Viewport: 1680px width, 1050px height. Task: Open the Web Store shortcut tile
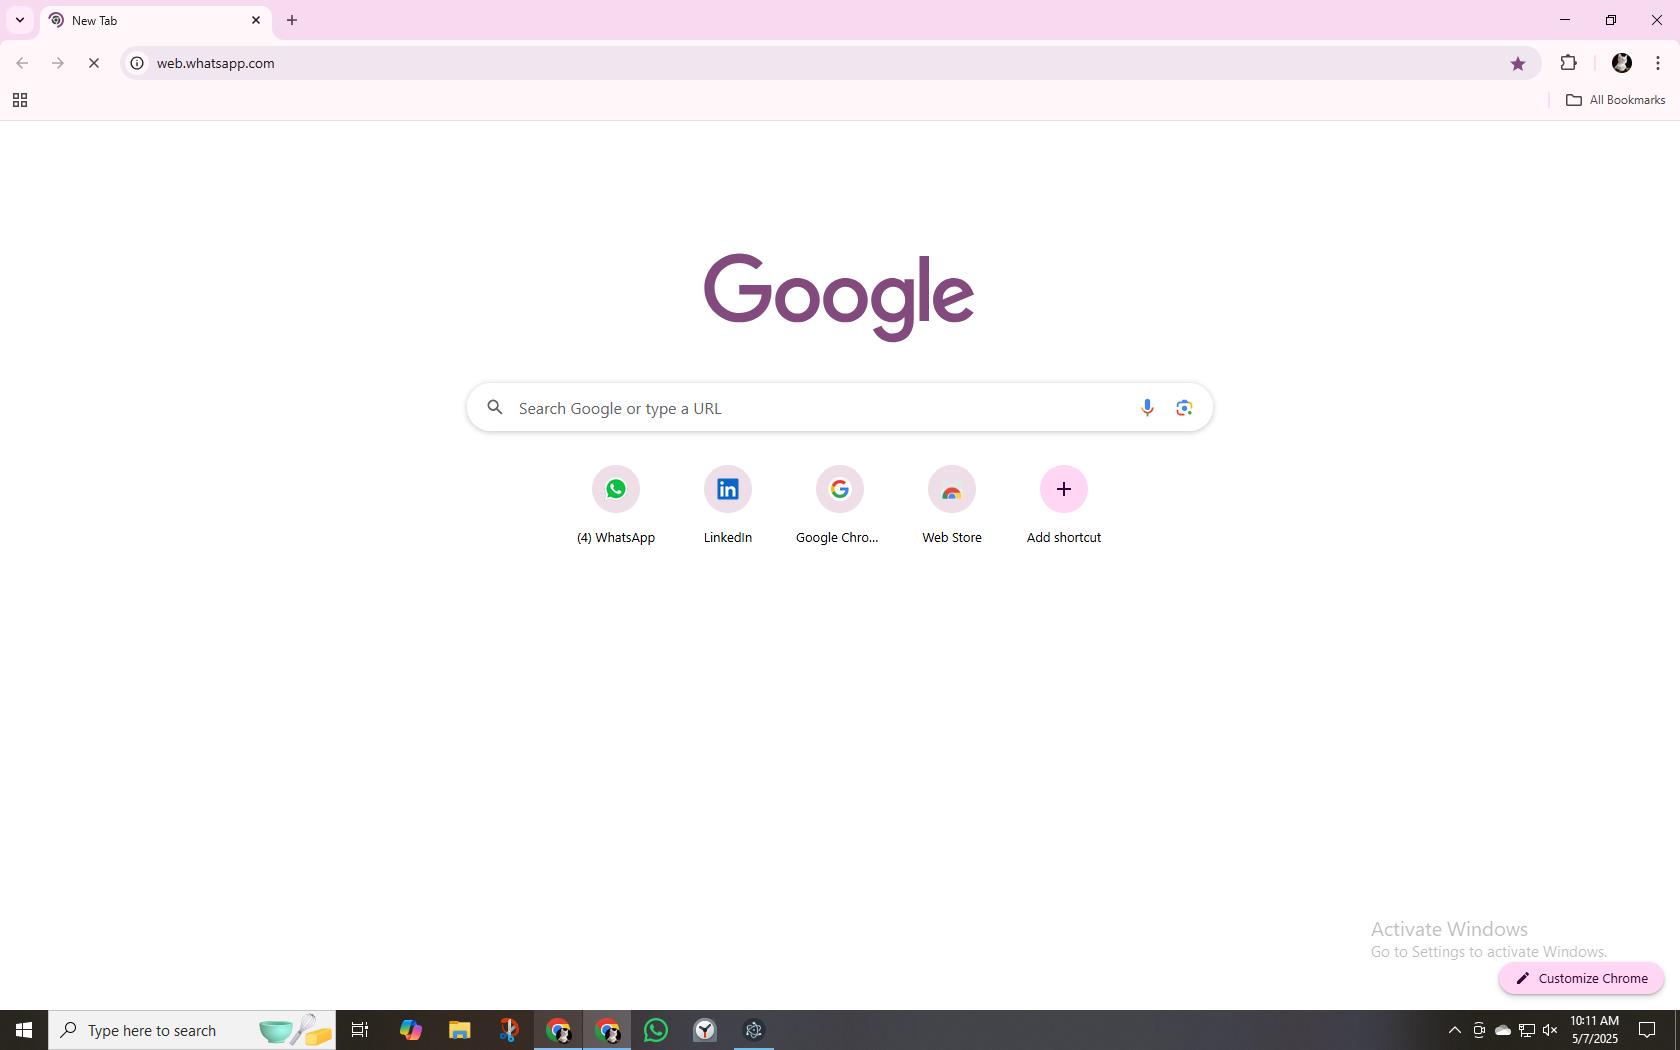(952, 506)
